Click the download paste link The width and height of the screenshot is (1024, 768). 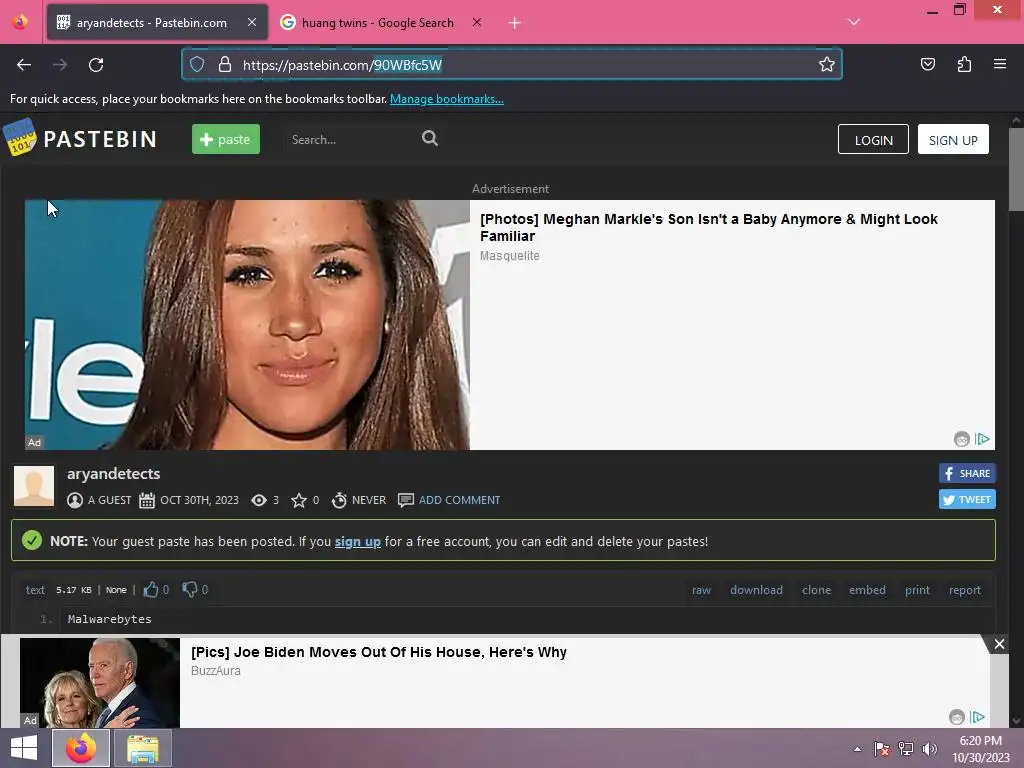(x=756, y=590)
